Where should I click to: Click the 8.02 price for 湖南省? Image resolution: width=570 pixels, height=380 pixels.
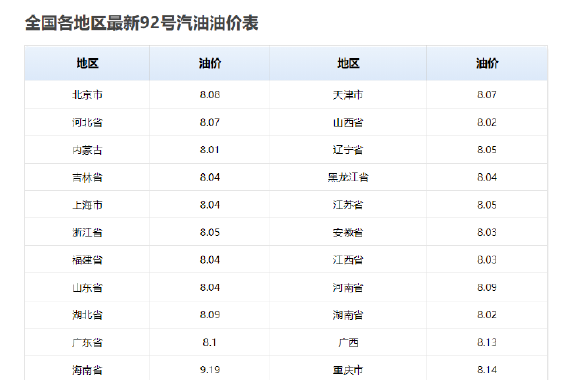[x=487, y=315]
